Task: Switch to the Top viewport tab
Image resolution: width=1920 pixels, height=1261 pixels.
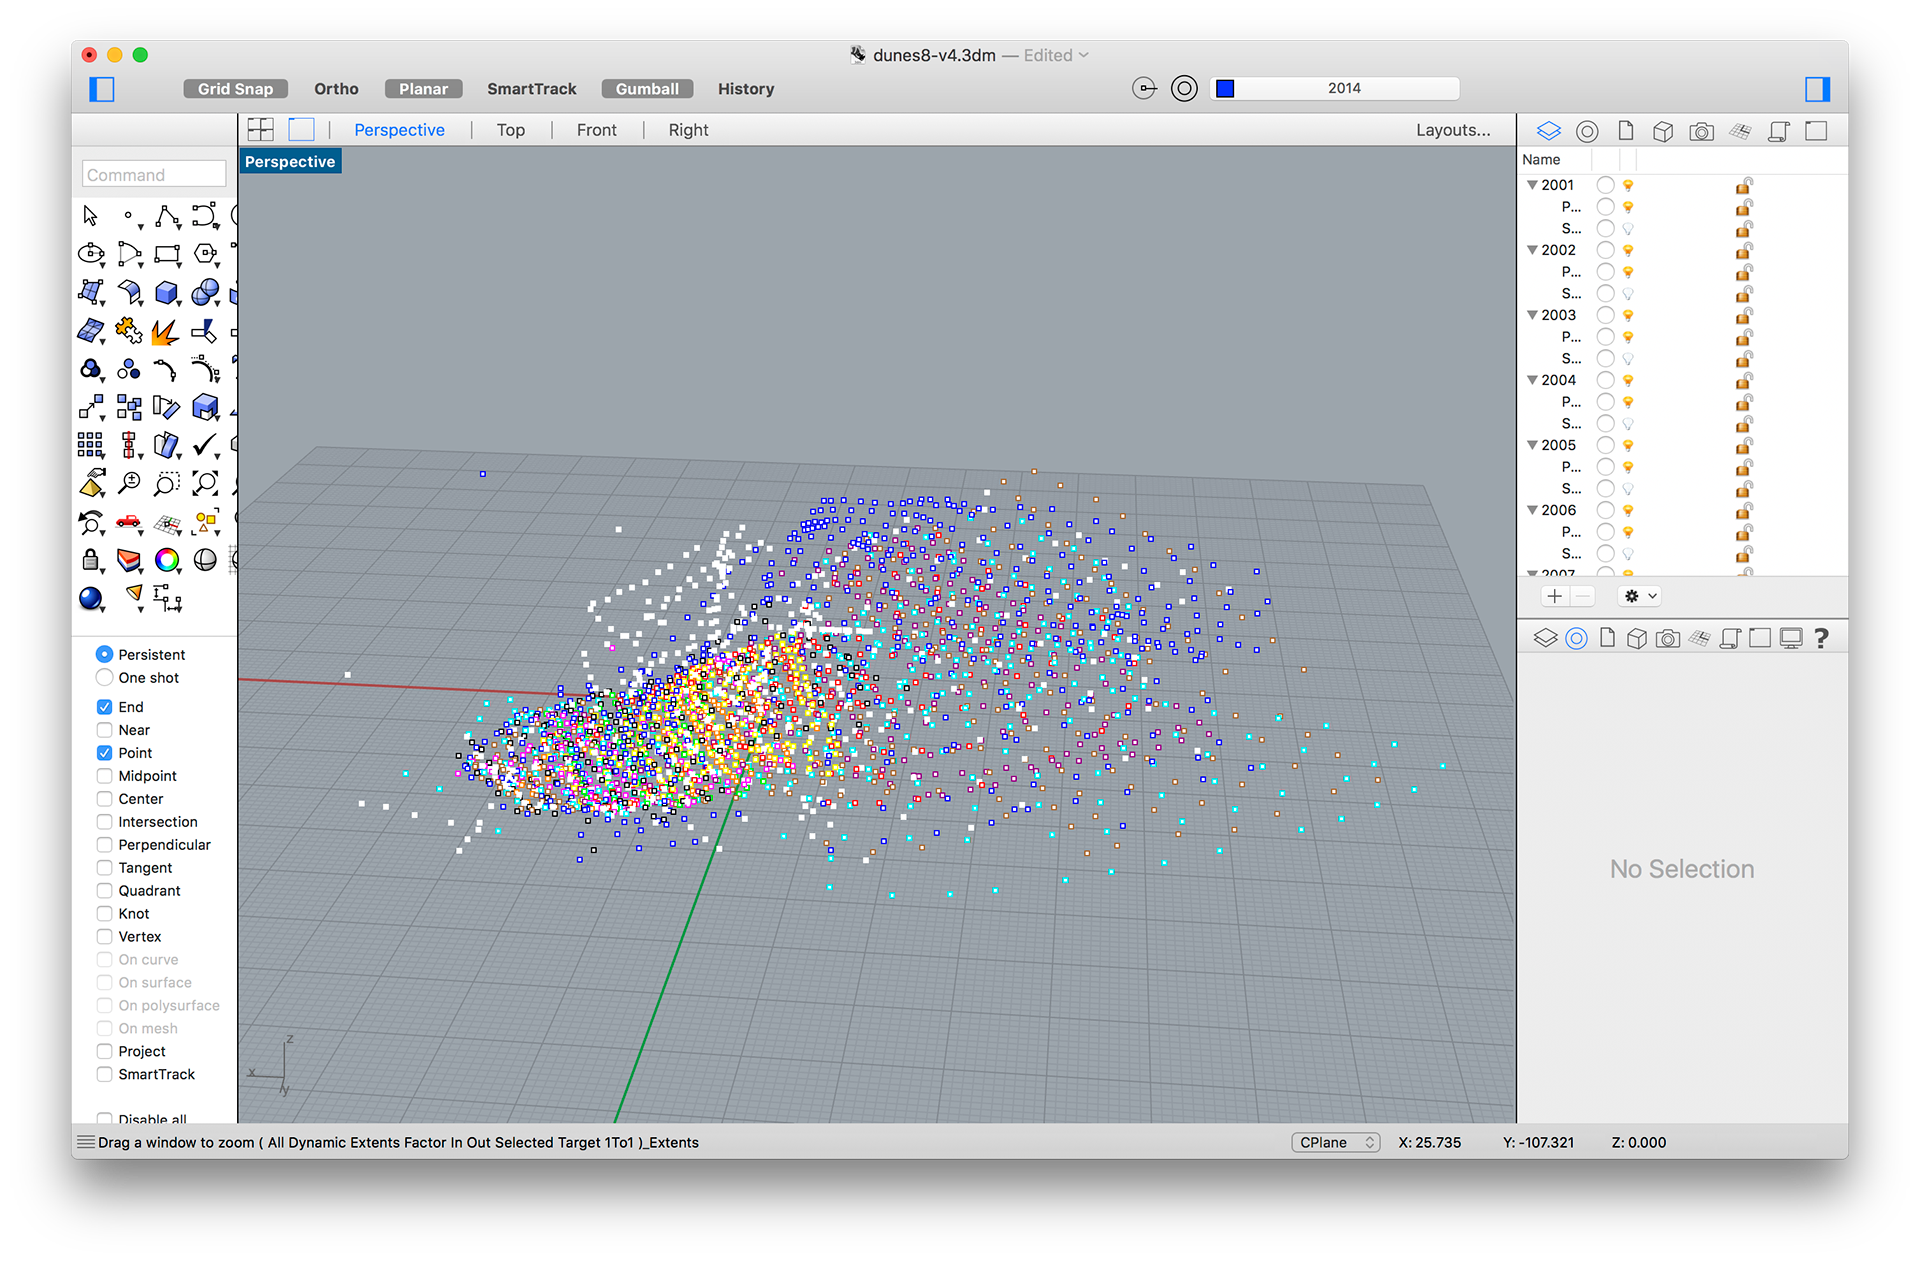Action: [x=511, y=130]
